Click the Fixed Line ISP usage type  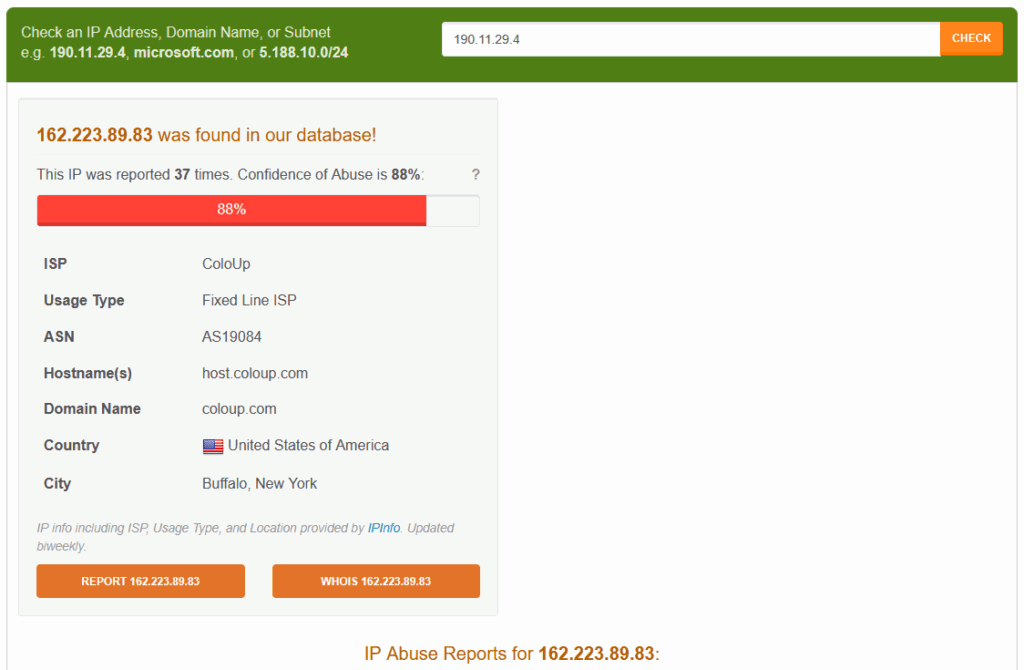point(249,300)
